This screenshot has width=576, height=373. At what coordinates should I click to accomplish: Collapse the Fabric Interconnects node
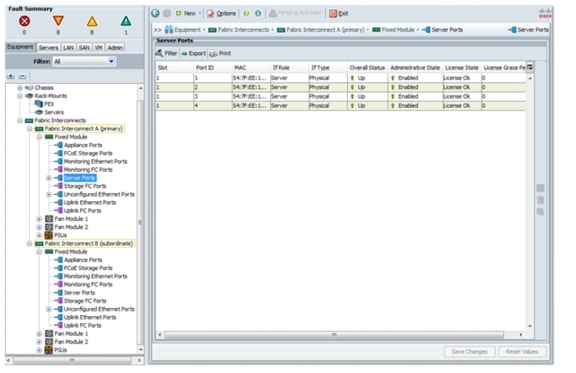(19, 121)
